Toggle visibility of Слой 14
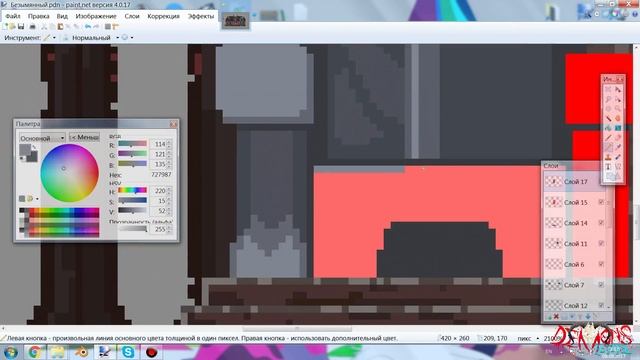Viewport: 640px width, 360px height. (x=601, y=223)
